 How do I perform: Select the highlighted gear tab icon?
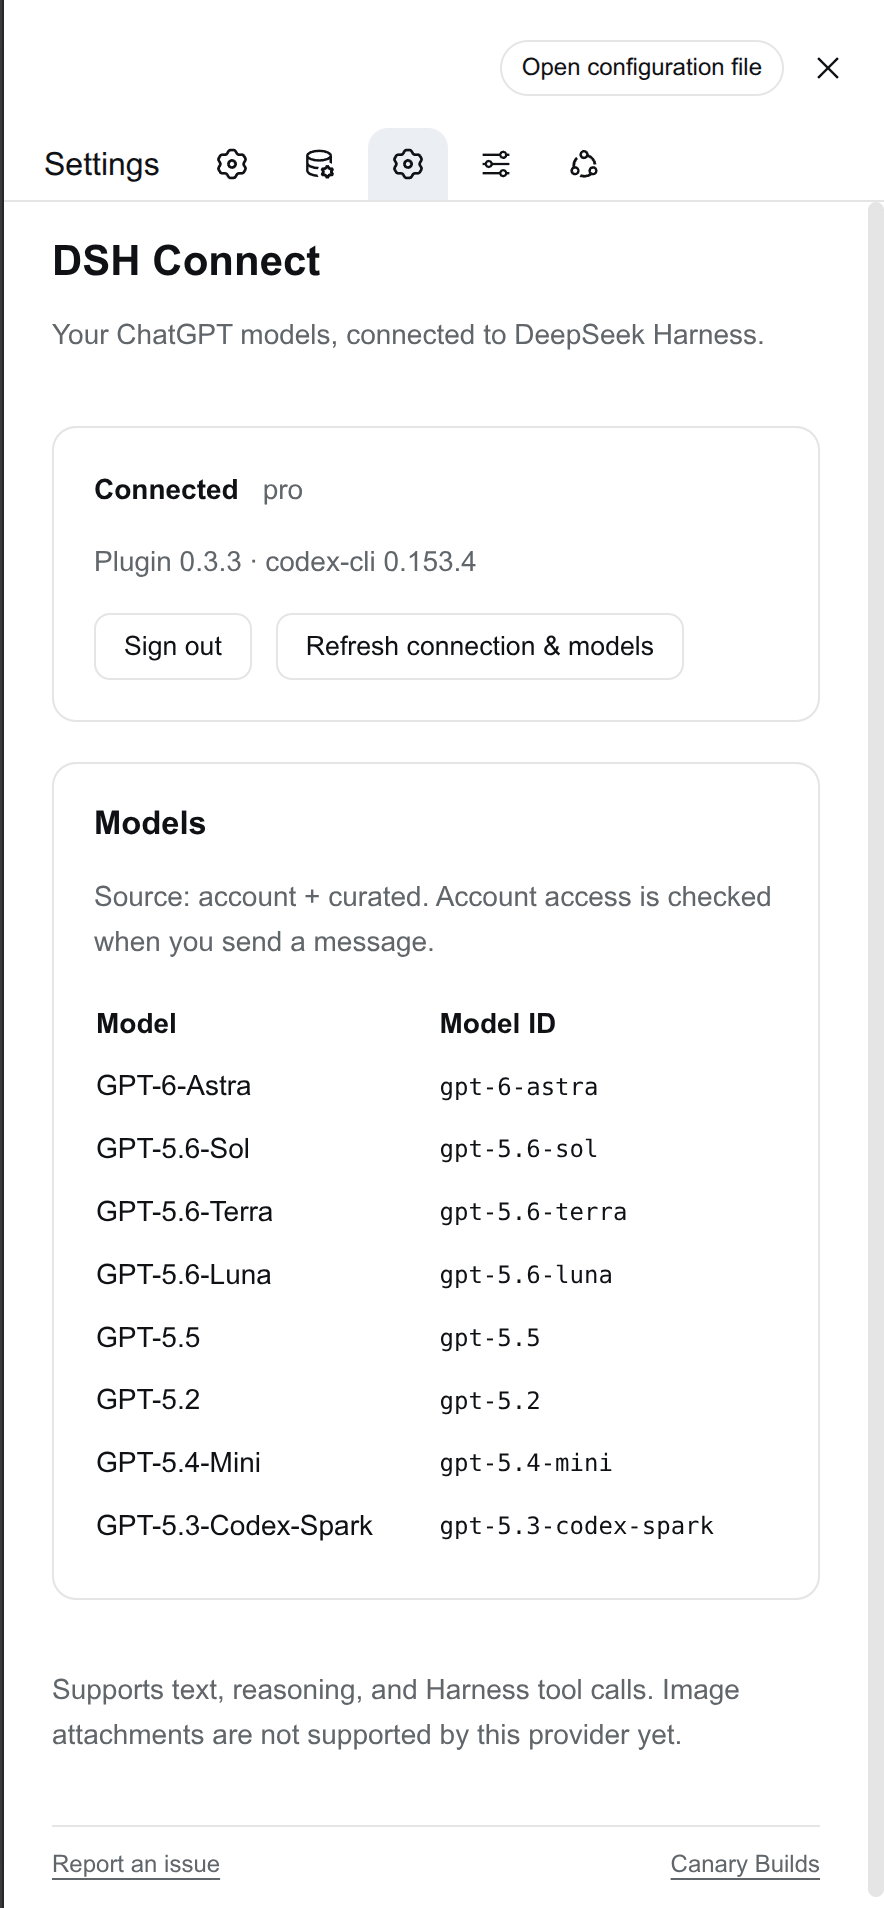408,164
